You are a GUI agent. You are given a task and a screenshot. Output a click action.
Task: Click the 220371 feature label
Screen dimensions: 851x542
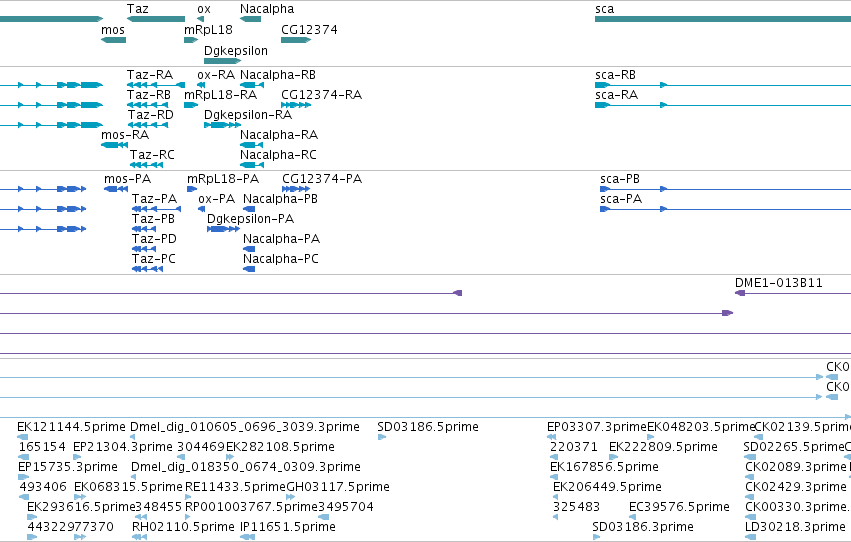click(574, 447)
